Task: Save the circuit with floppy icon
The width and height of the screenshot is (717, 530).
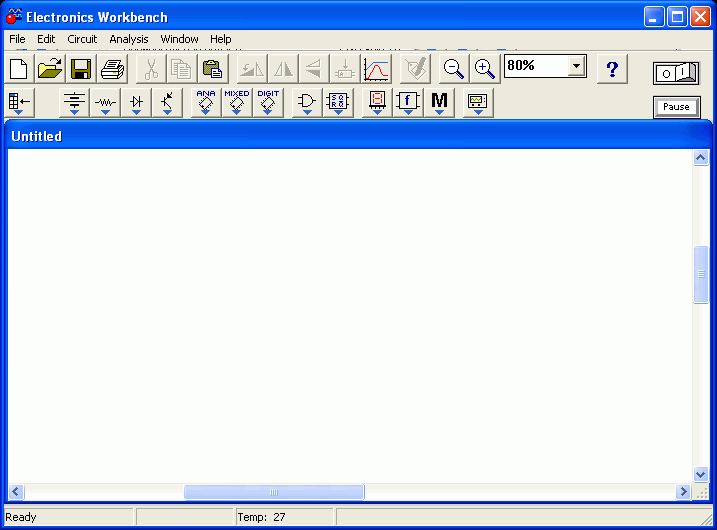Action: tap(81, 69)
